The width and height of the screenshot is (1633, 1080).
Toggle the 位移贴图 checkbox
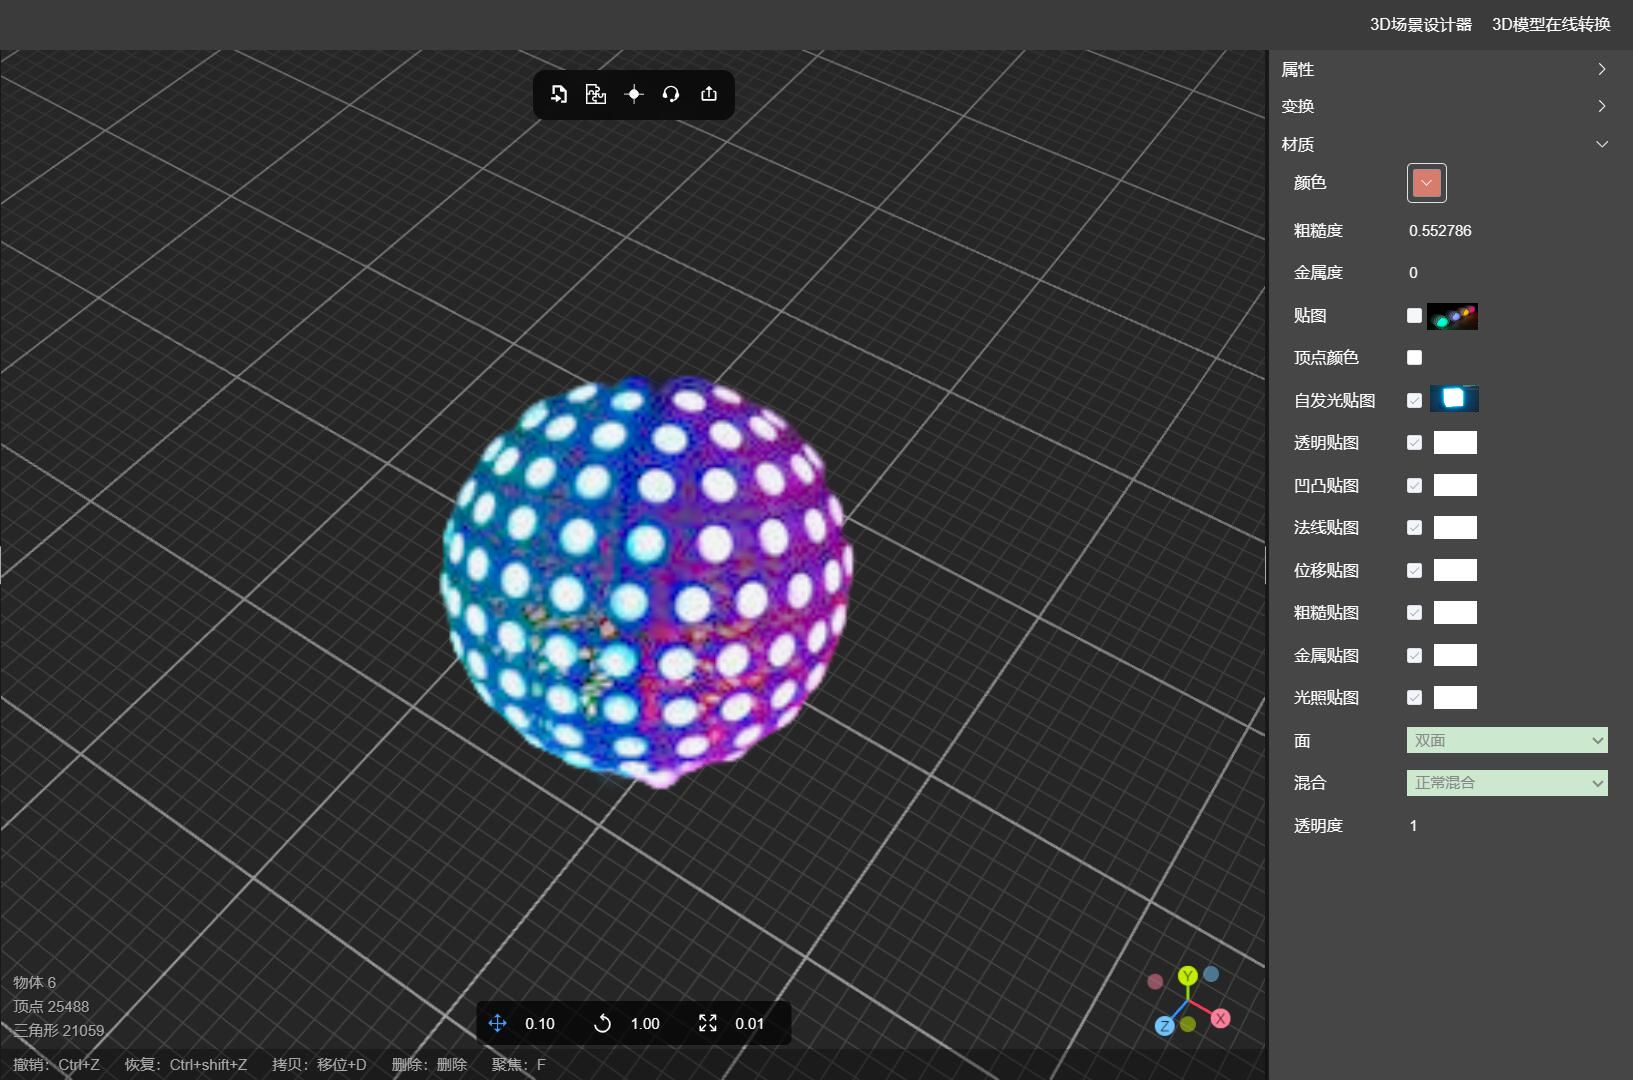pyautogui.click(x=1414, y=570)
